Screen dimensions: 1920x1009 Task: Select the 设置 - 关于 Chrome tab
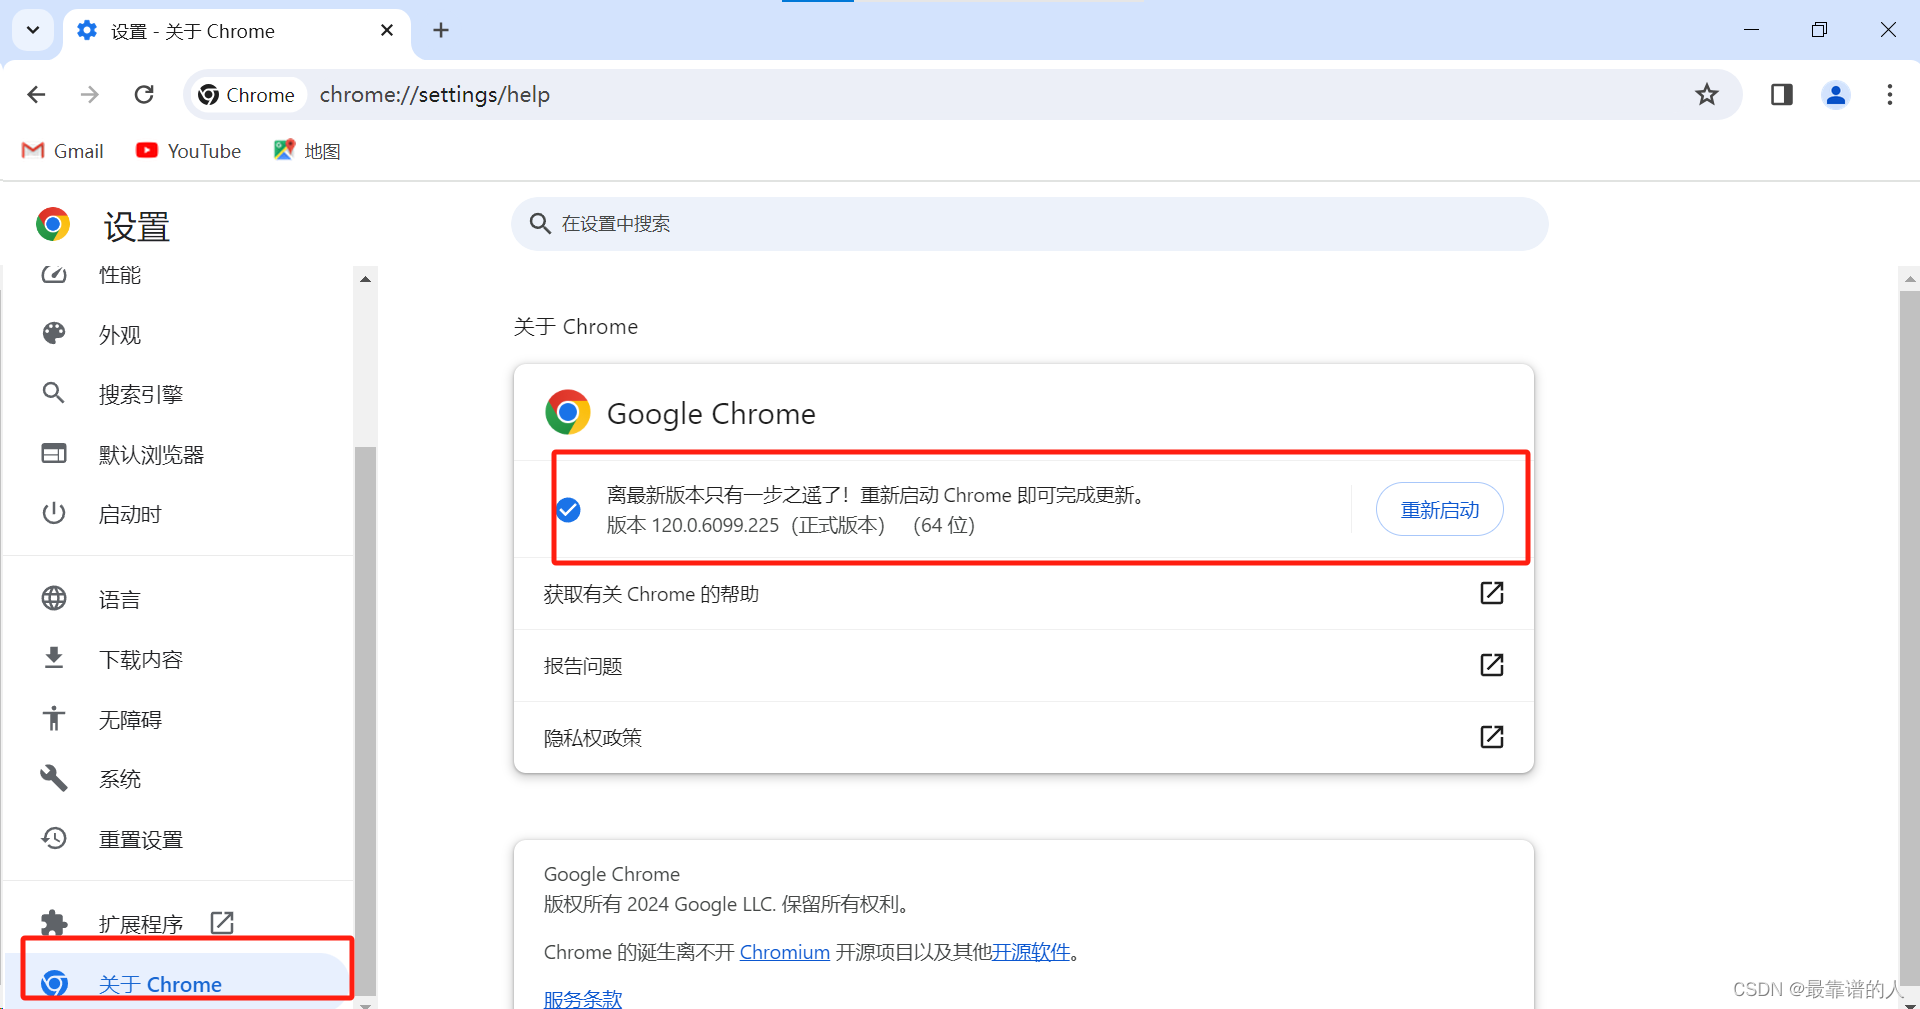[236, 31]
